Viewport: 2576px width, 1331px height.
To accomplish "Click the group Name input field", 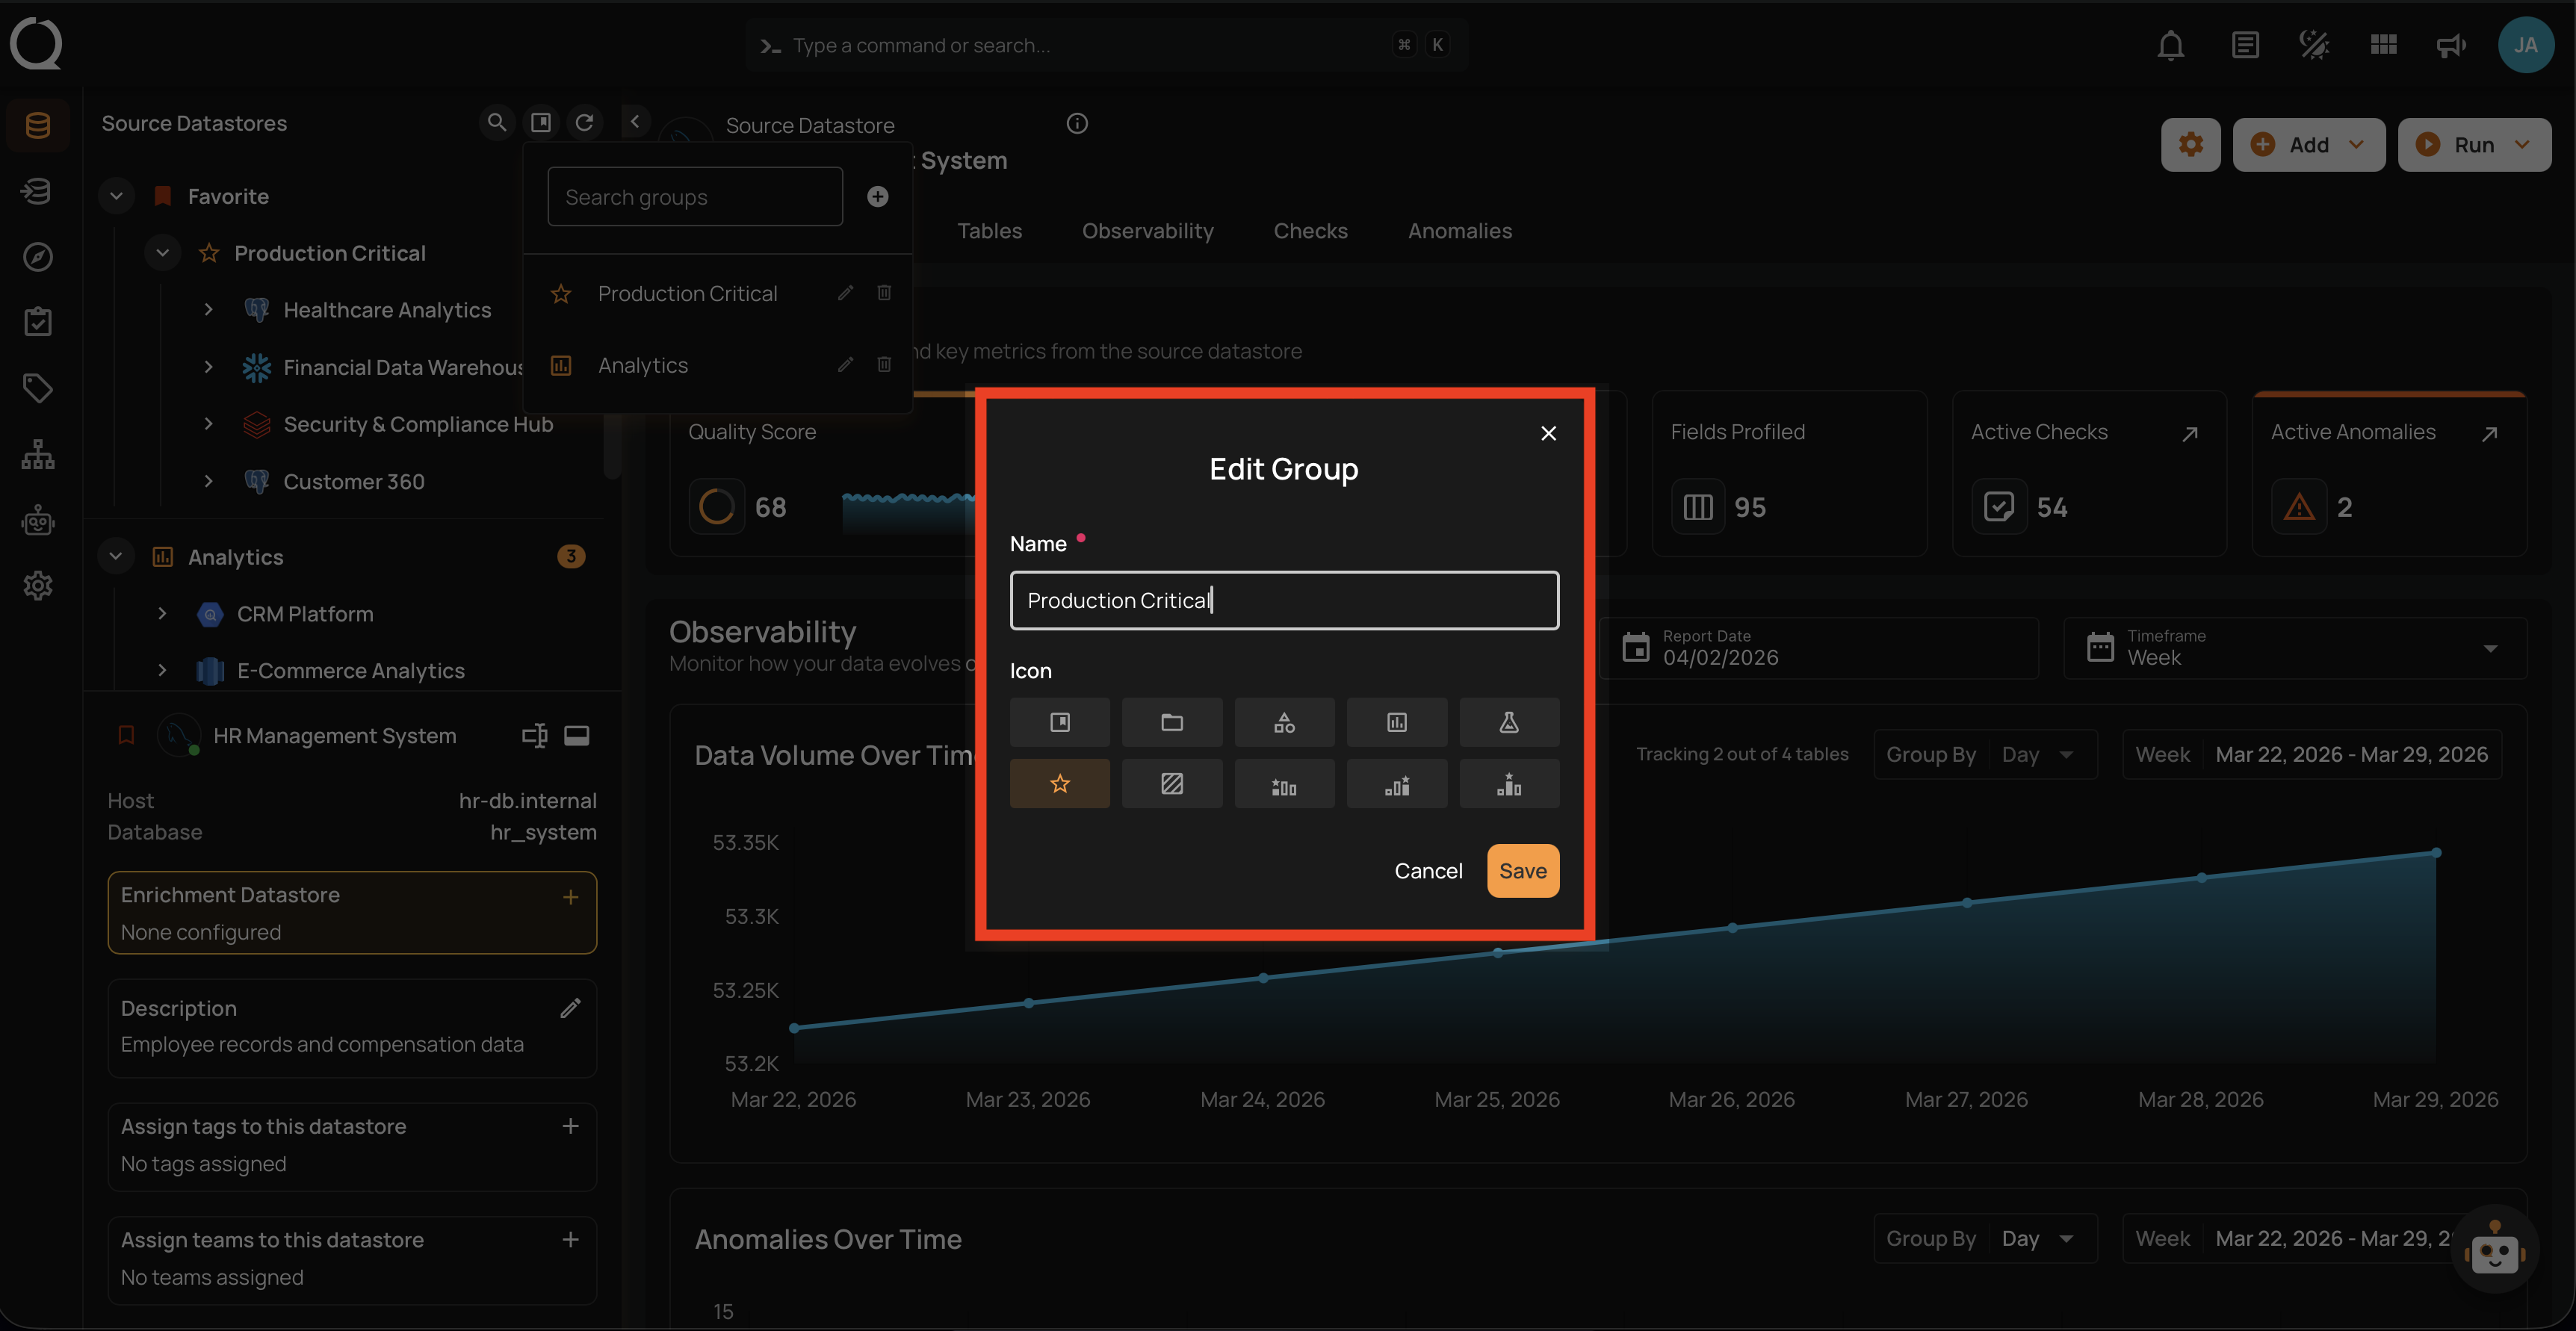I will tap(1283, 600).
